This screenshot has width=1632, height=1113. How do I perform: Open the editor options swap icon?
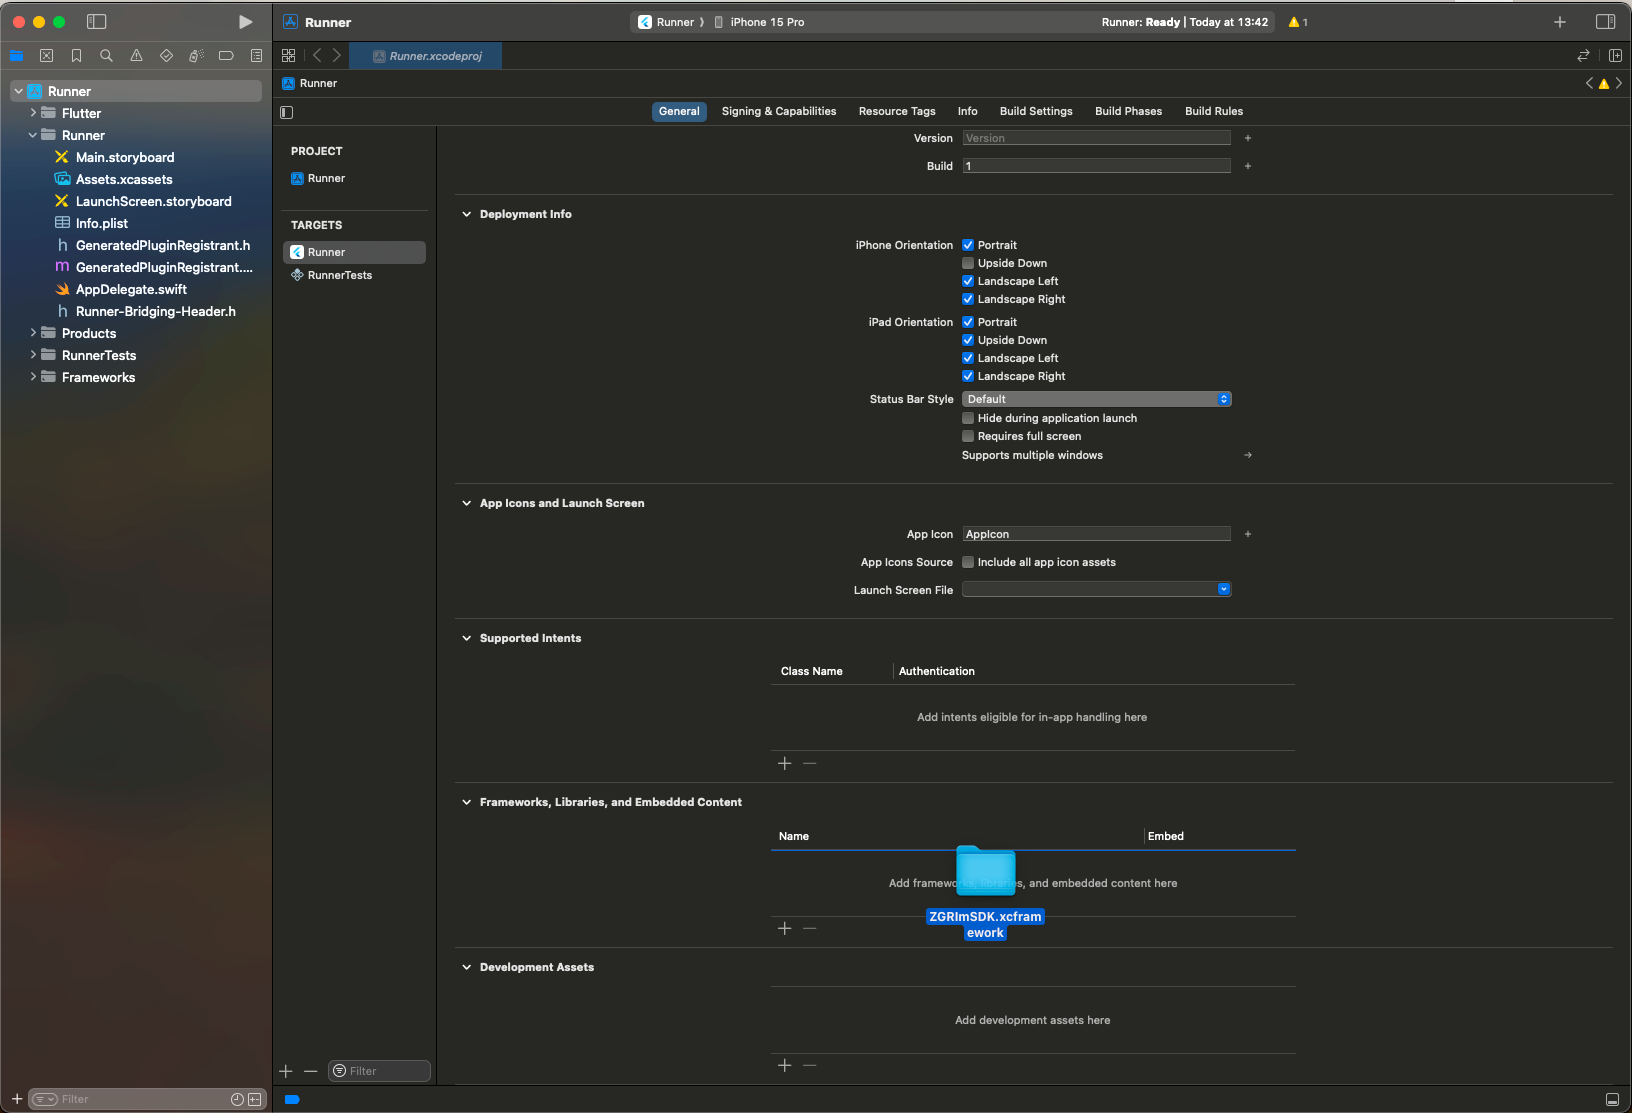[x=1583, y=56]
